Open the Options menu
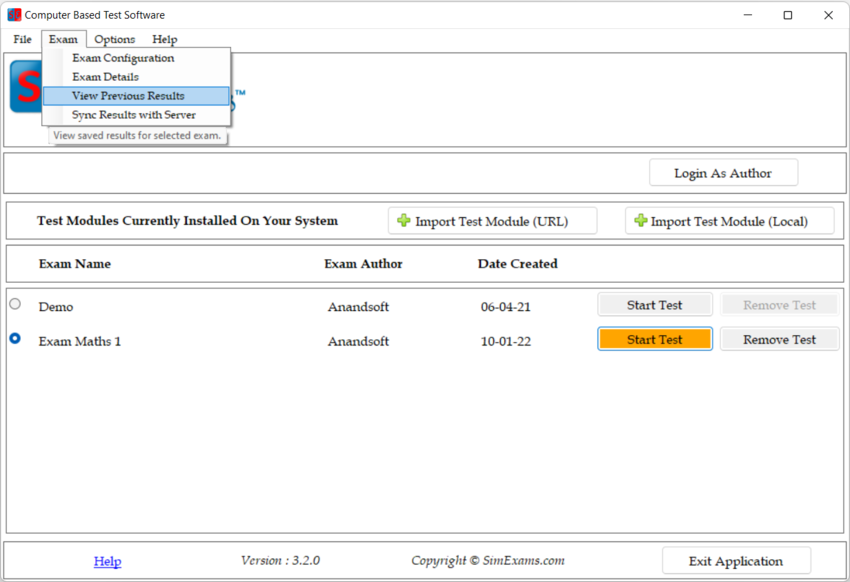The image size is (850, 582). [115, 39]
